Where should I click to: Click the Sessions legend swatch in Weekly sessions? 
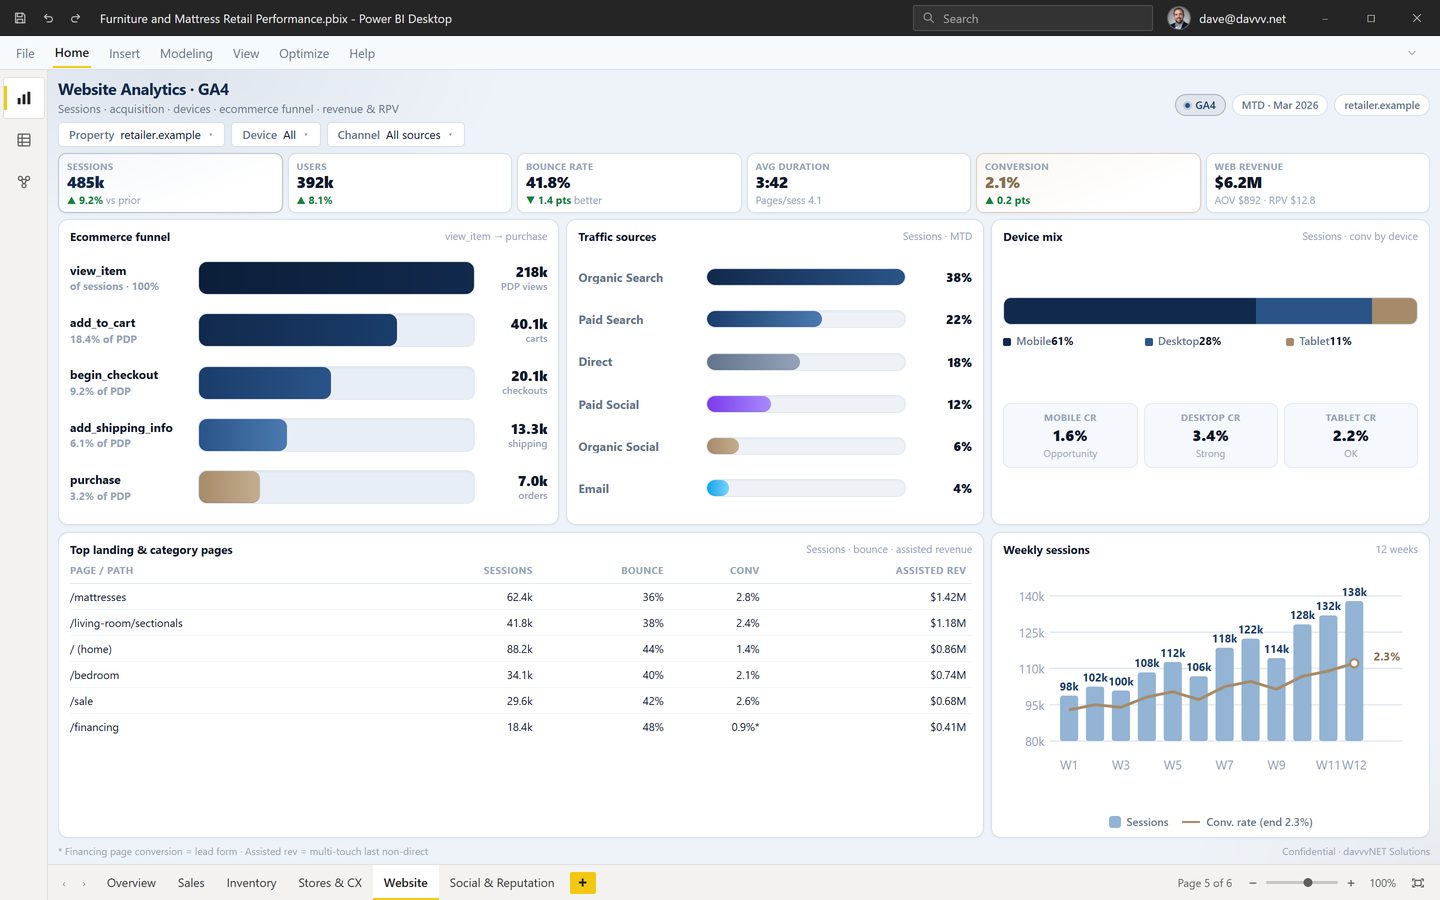1115,822
